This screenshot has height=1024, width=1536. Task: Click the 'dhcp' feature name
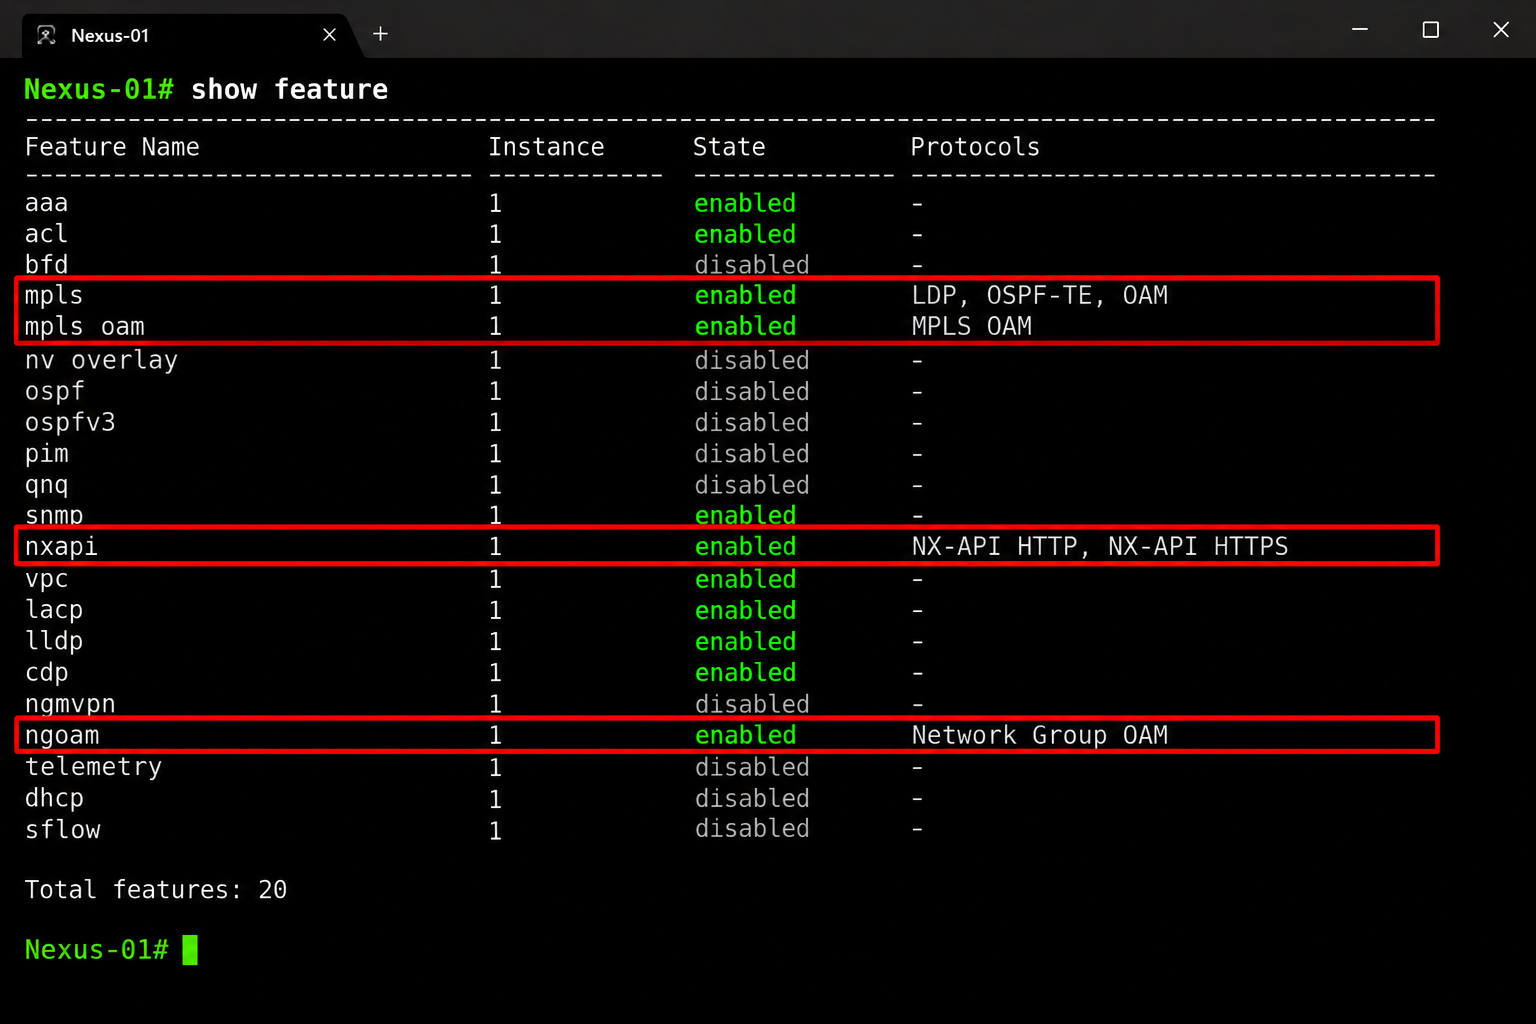[54, 798]
